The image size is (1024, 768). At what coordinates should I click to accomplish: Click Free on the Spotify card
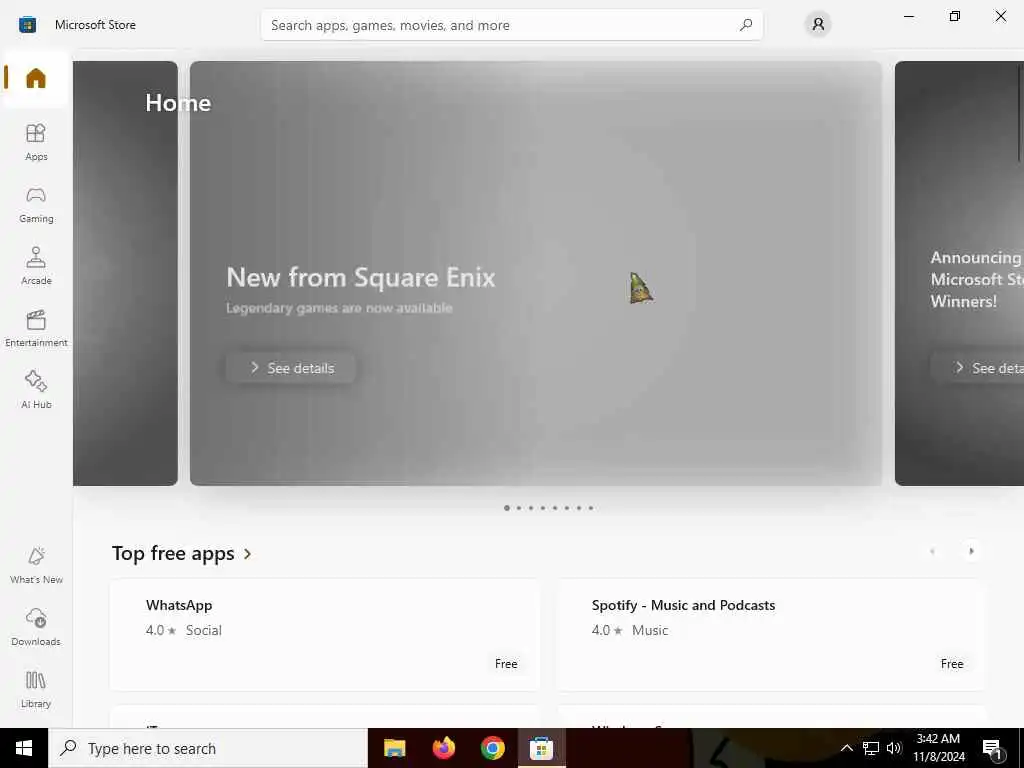[x=952, y=664]
